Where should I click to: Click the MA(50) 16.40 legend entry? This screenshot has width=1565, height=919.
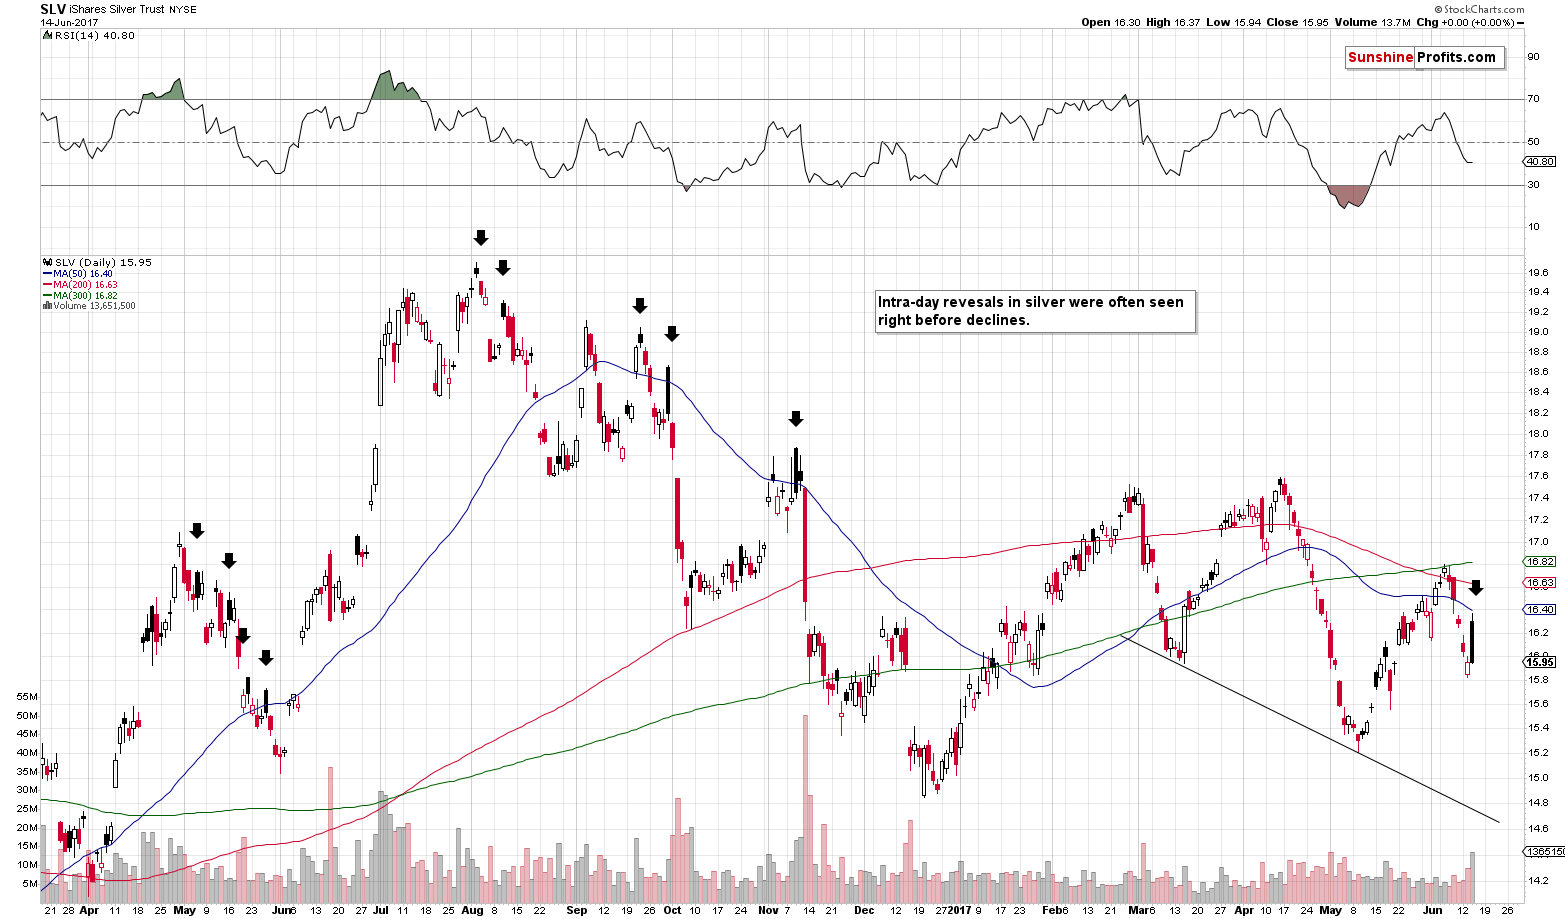[78, 274]
